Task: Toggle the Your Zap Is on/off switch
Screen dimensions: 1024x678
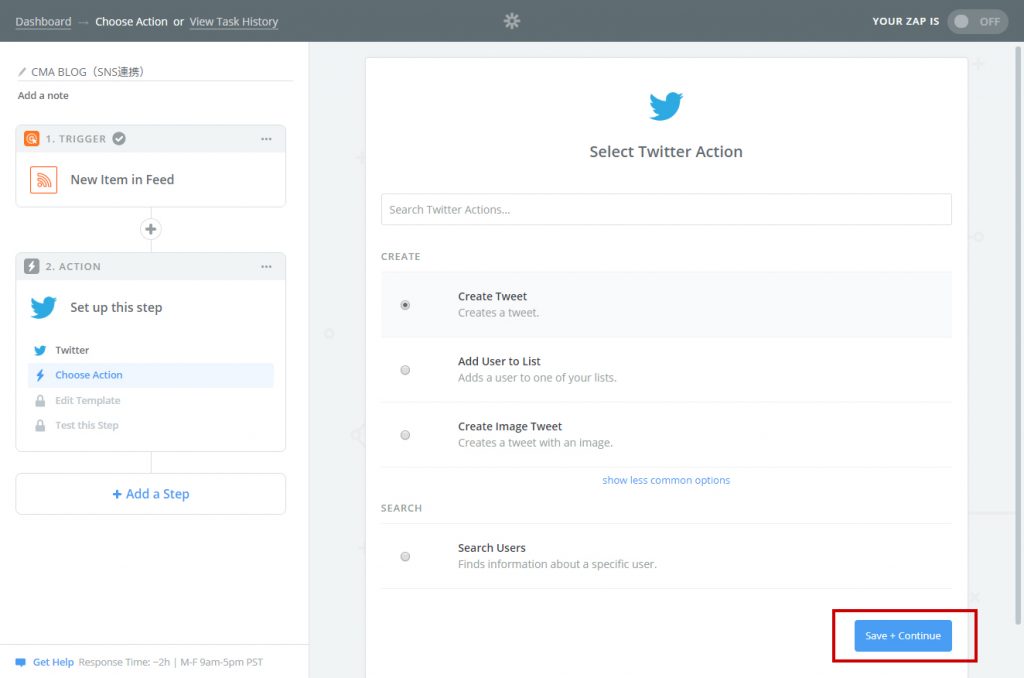Action: pos(976,21)
